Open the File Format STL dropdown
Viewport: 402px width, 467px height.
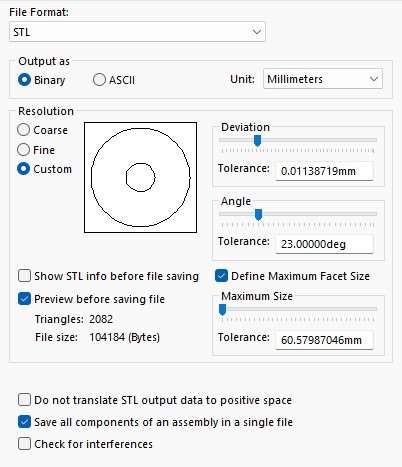point(137,32)
